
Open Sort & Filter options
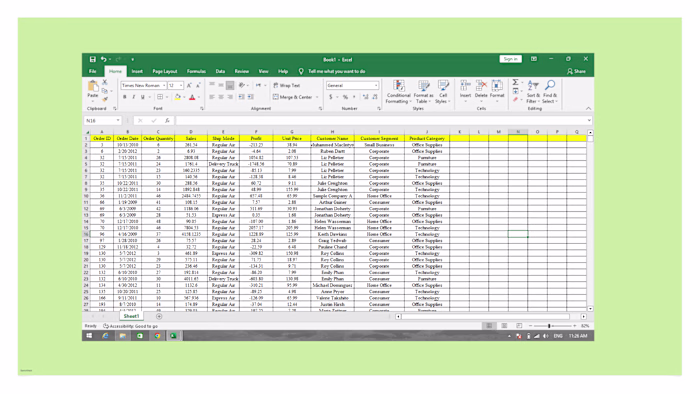(x=533, y=92)
